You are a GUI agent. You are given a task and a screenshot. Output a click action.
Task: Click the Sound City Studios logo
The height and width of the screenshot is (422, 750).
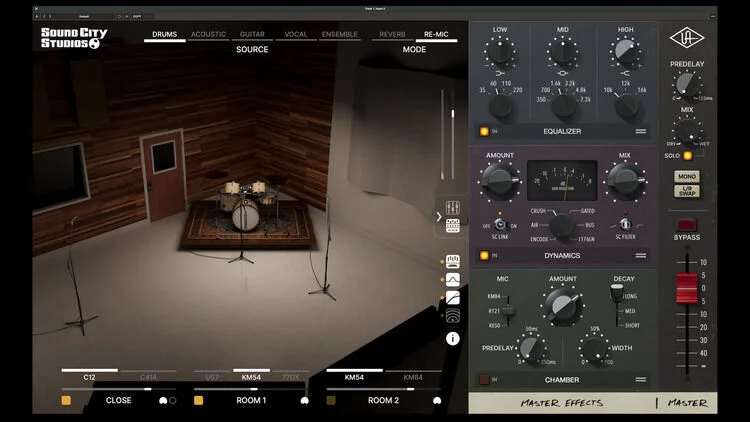[x=74, y=38]
